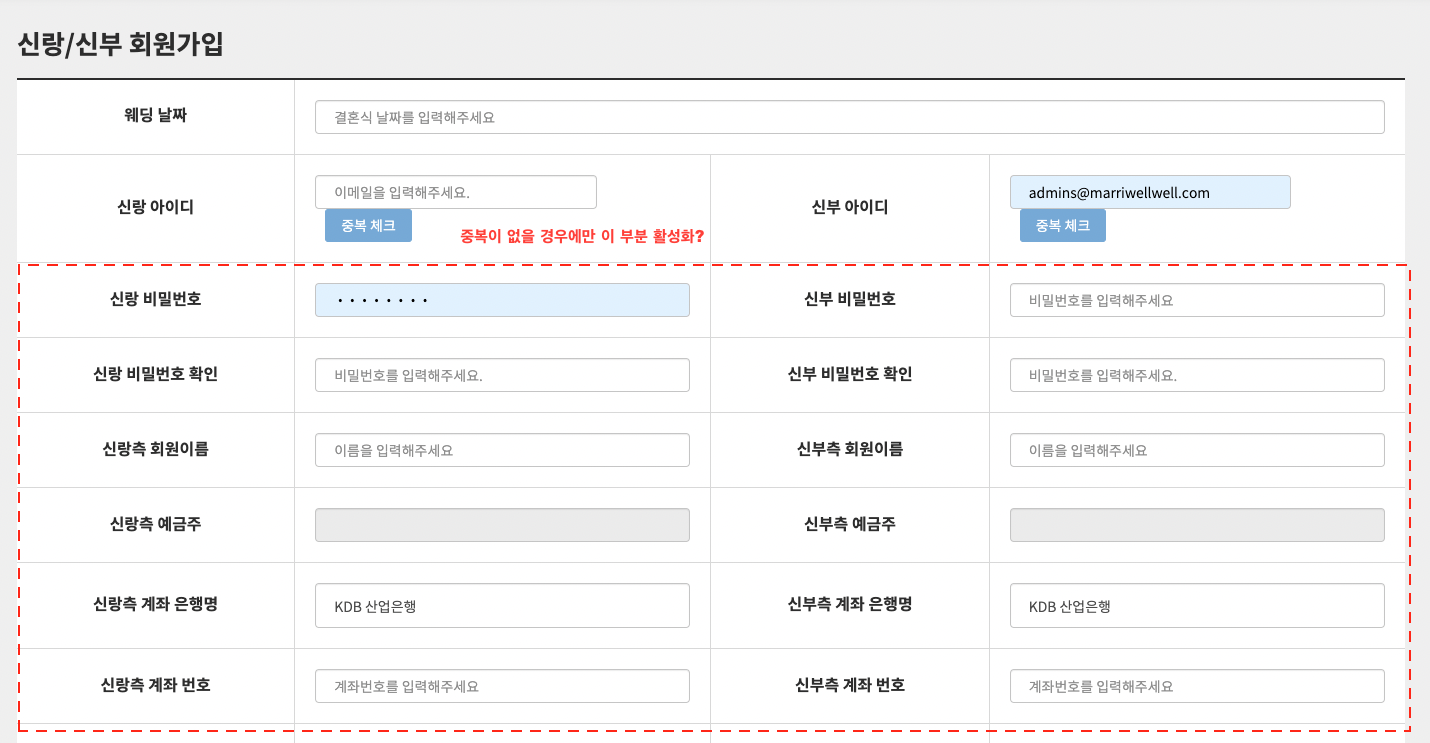Click the greyed 신랑측 예금주 field
Image resolution: width=1430 pixels, height=743 pixels.
tap(502, 525)
